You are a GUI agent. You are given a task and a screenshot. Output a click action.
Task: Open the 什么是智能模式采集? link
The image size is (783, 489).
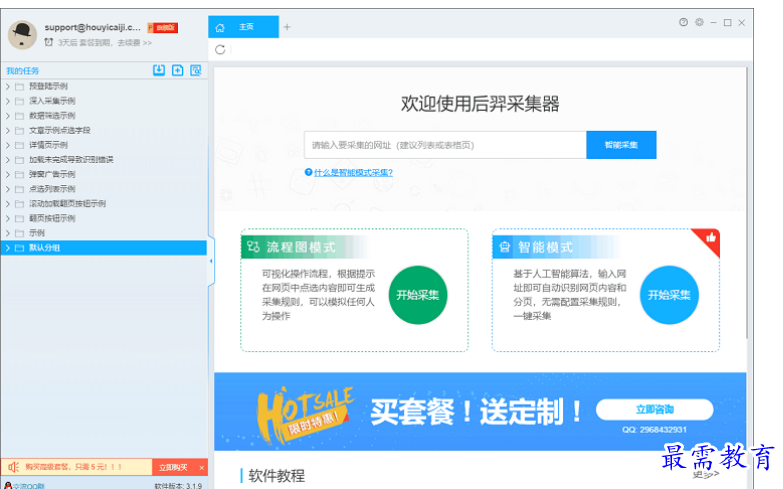coord(353,172)
